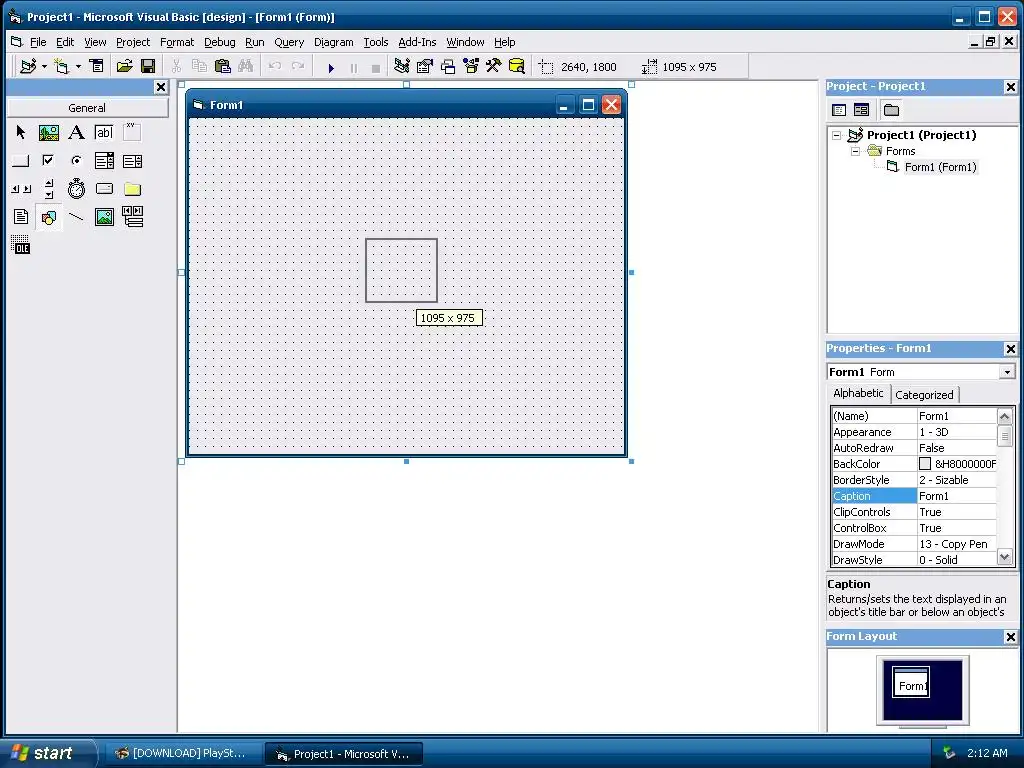Open the Menu Editor from the toolbar
Screen dimensions: 1024x768
(97, 67)
